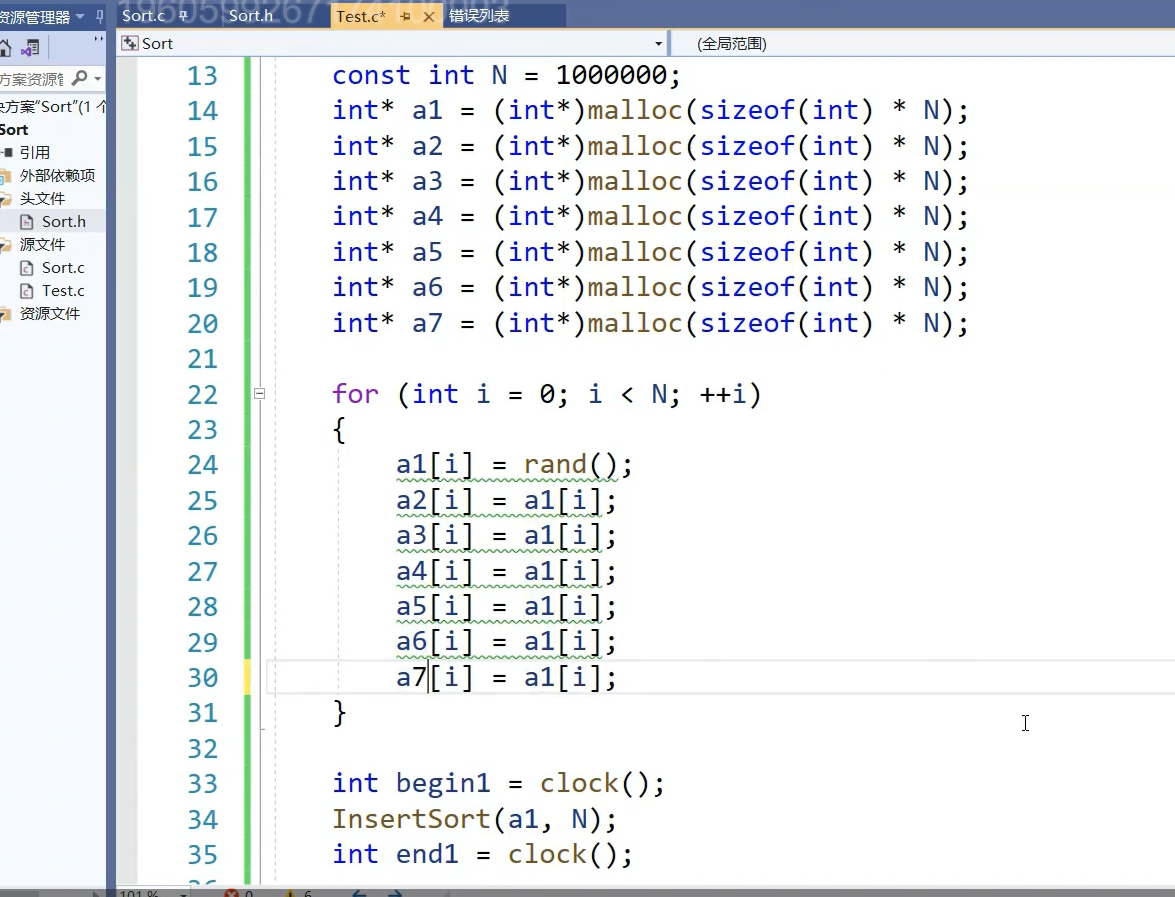1175x897 pixels.
Task: Select the Test.c* editor tab
Action: tap(361, 16)
